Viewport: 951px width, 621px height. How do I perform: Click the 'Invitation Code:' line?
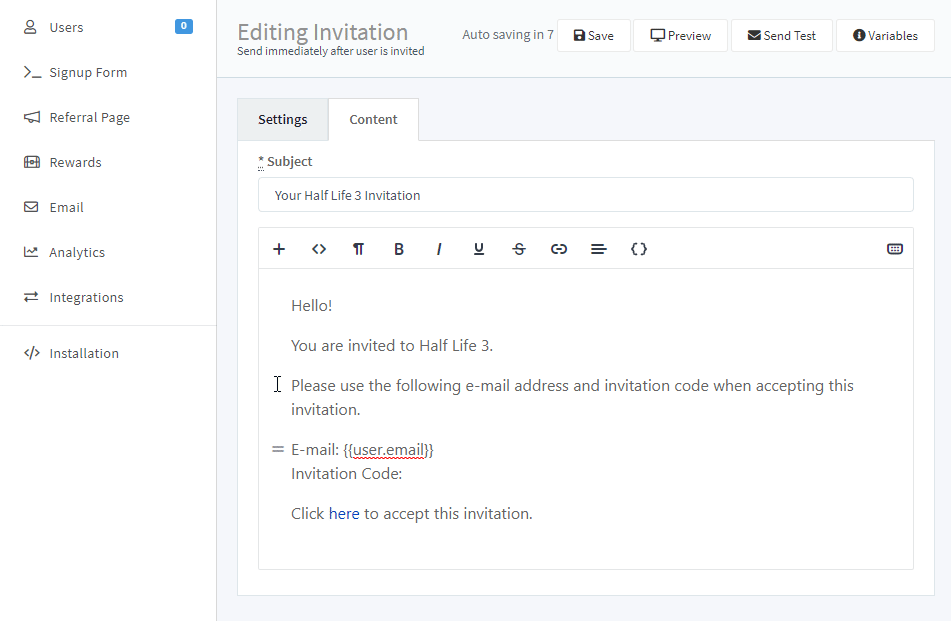346,474
